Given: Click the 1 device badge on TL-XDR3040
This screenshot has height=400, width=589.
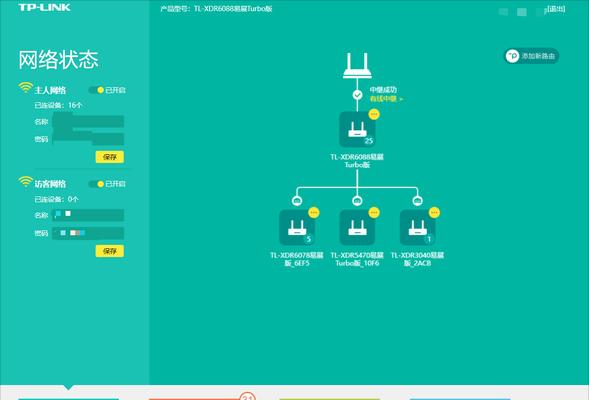Looking at the screenshot, I should 429,239.
